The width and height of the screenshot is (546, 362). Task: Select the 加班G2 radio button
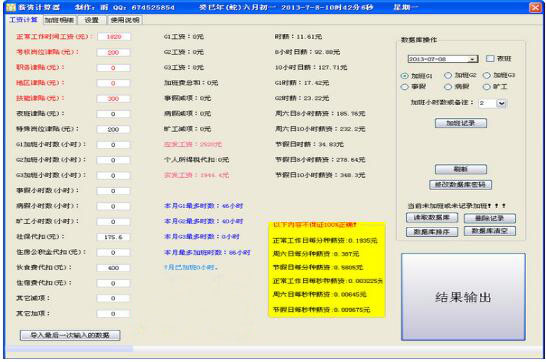point(448,75)
